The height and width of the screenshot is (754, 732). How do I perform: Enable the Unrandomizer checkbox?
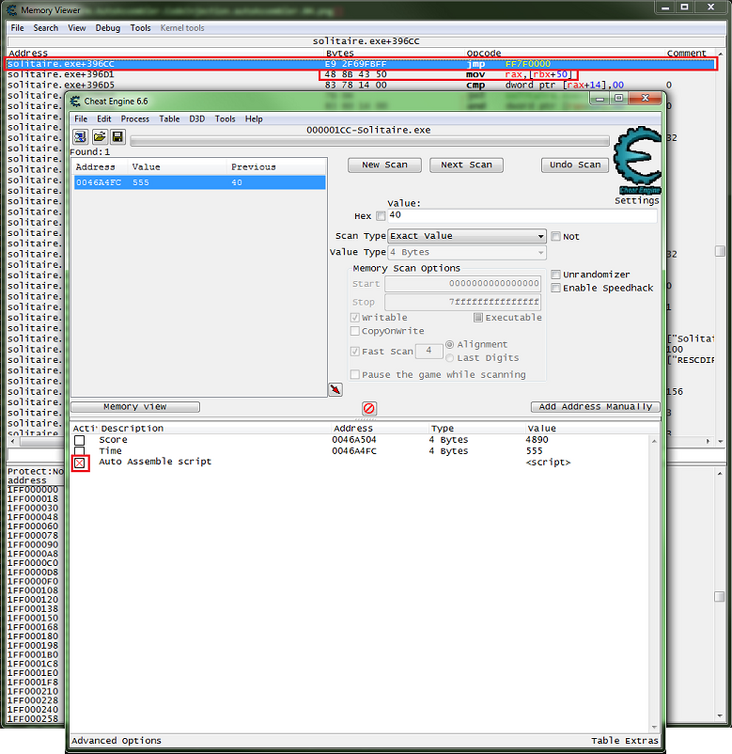click(555, 275)
